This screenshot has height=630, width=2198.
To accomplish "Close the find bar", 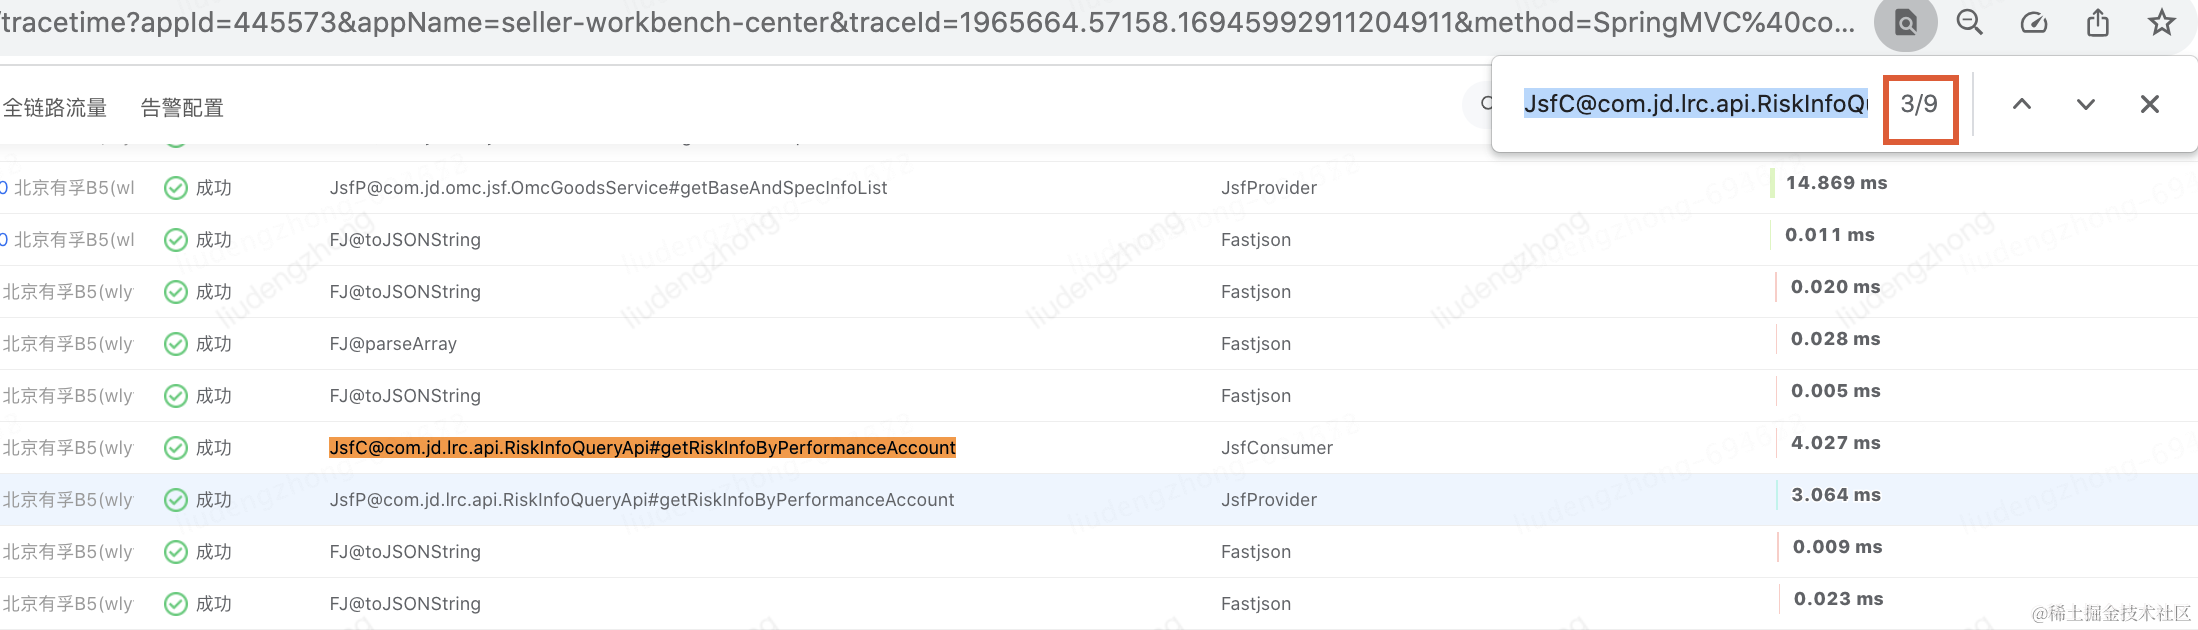I will (x=2150, y=104).
